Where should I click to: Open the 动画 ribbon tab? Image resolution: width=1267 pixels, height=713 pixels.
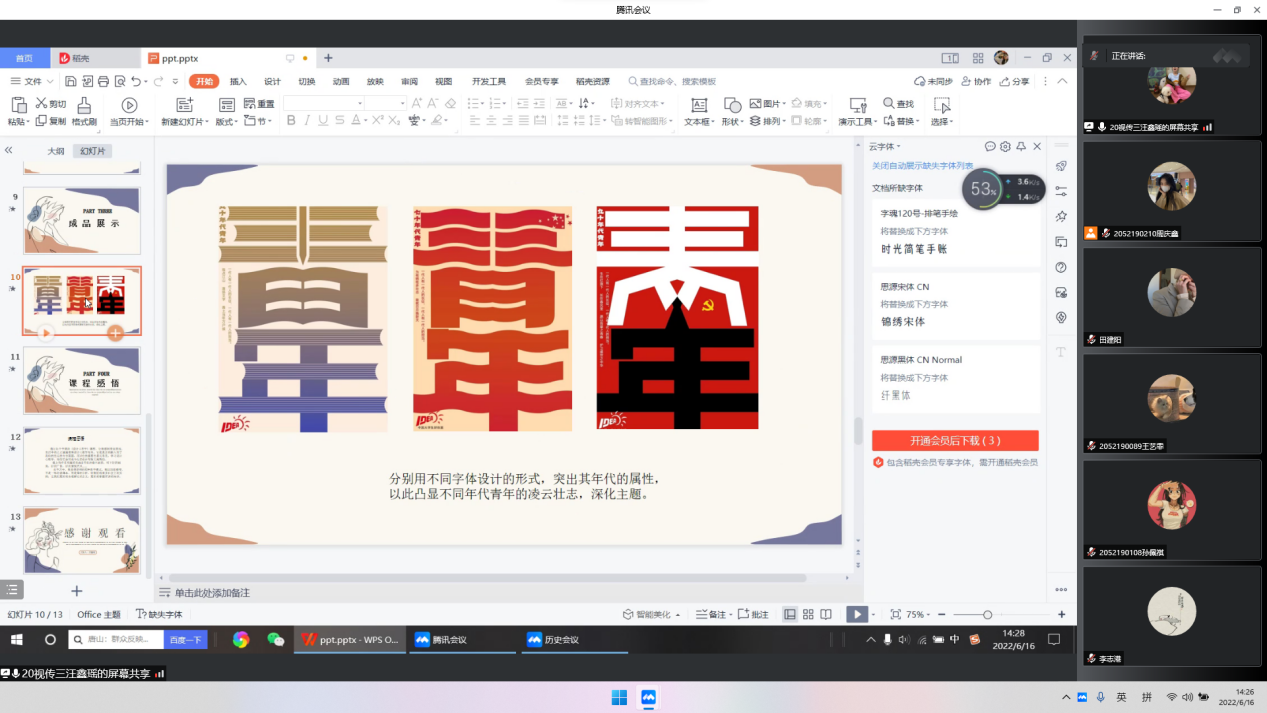[341, 82]
